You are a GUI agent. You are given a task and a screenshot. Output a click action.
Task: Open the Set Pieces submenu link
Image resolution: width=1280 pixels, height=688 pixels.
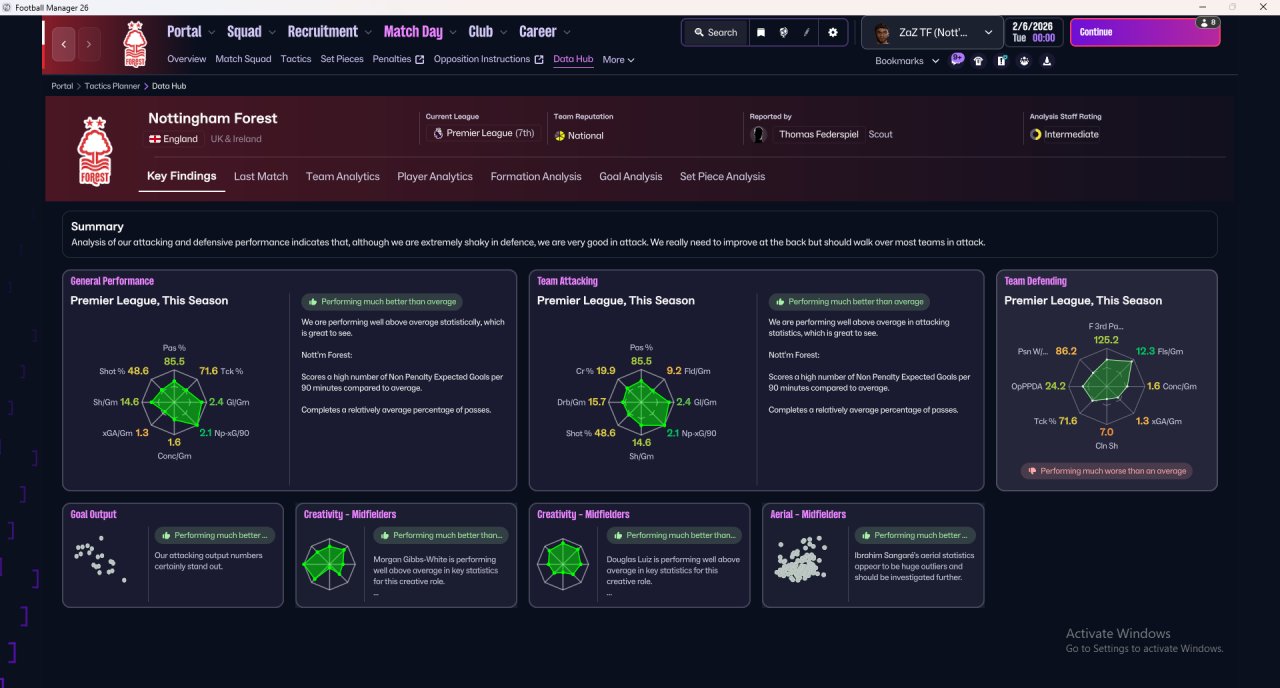(342, 59)
